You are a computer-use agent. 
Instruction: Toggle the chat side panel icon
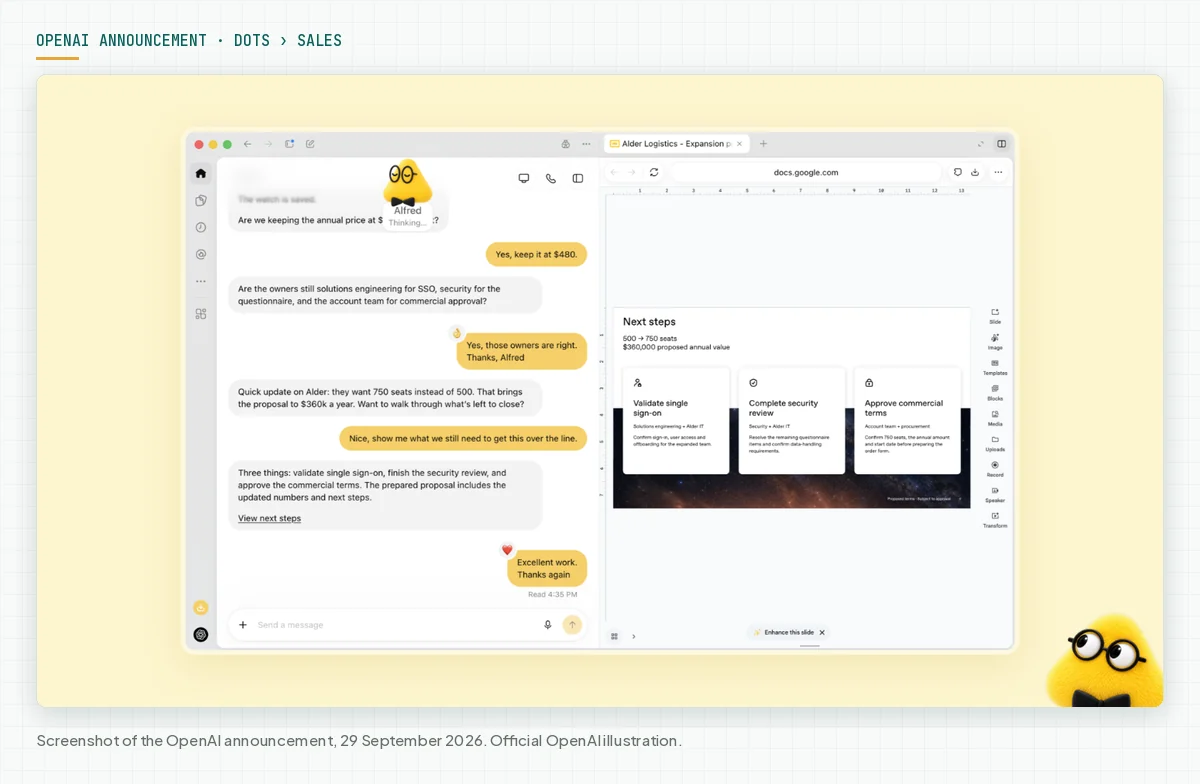[x=578, y=178]
